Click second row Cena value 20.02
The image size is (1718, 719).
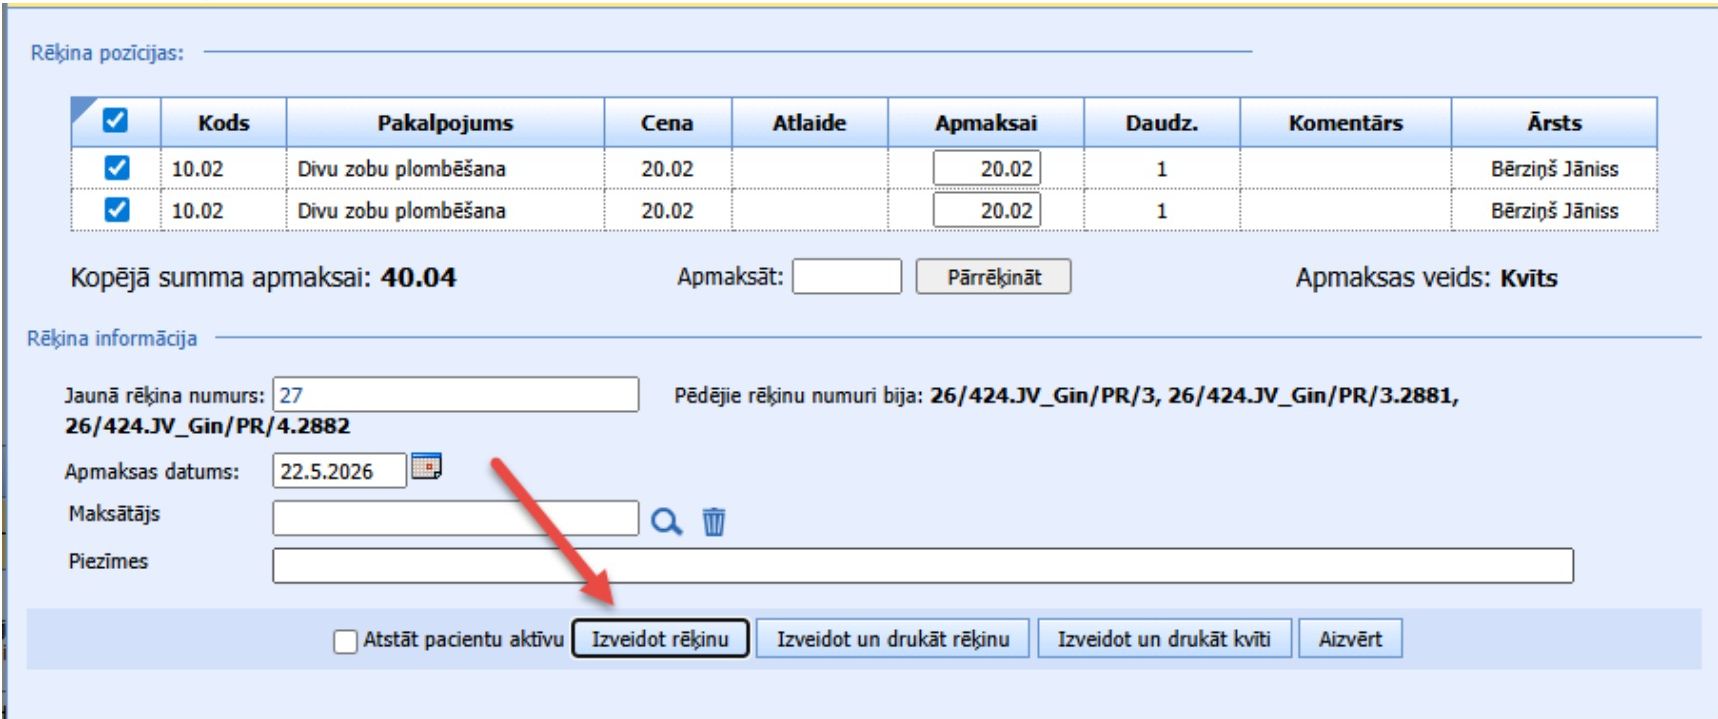(x=667, y=211)
